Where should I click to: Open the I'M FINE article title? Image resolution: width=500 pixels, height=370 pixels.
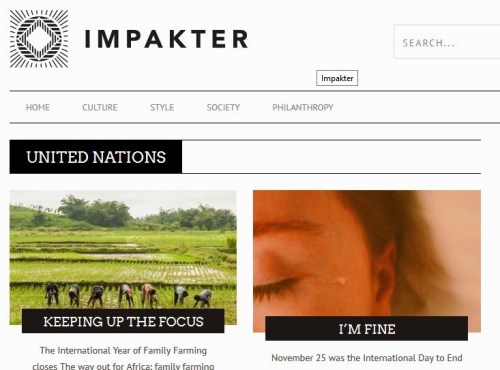(367, 329)
